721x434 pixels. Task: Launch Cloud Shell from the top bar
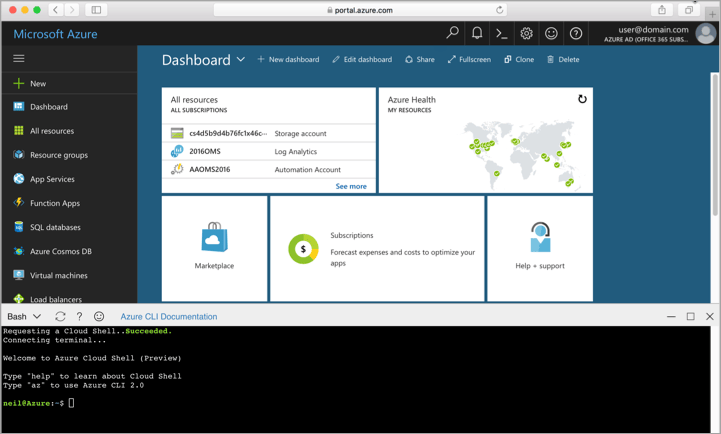[x=502, y=33]
